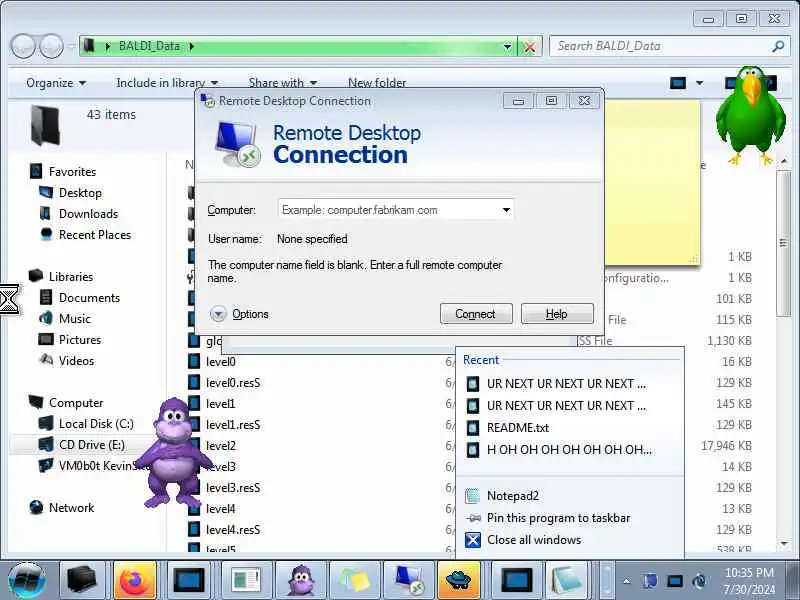Open Downloads in Favorites
The width and height of the screenshot is (800, 600).
pos(88,214)
